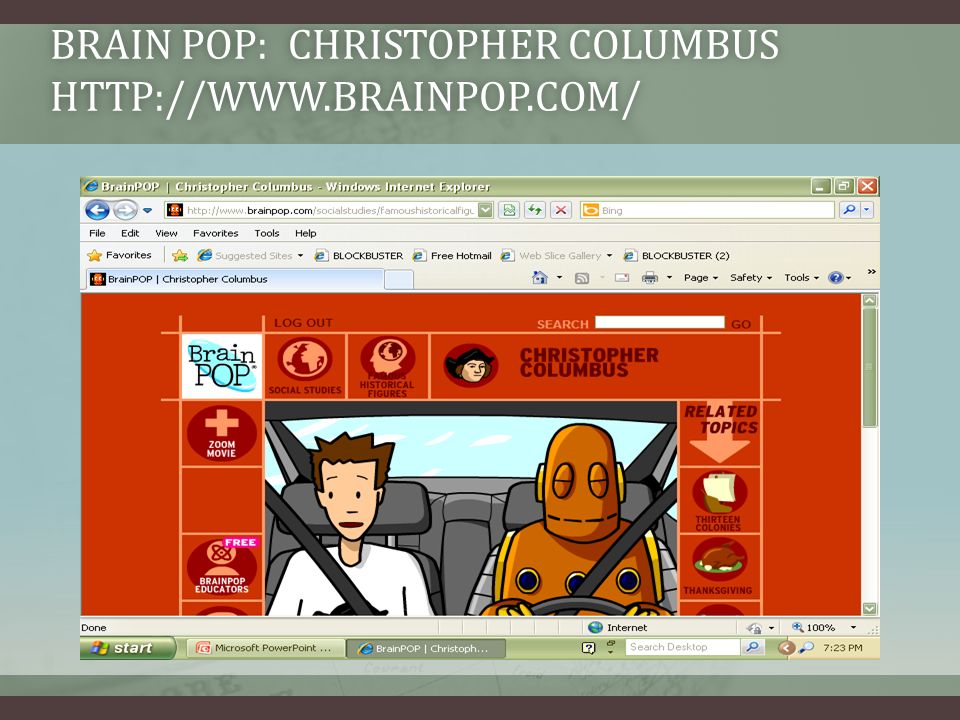Click the LOG OUT link
960x720 pixels.
[x=303, y=323]
